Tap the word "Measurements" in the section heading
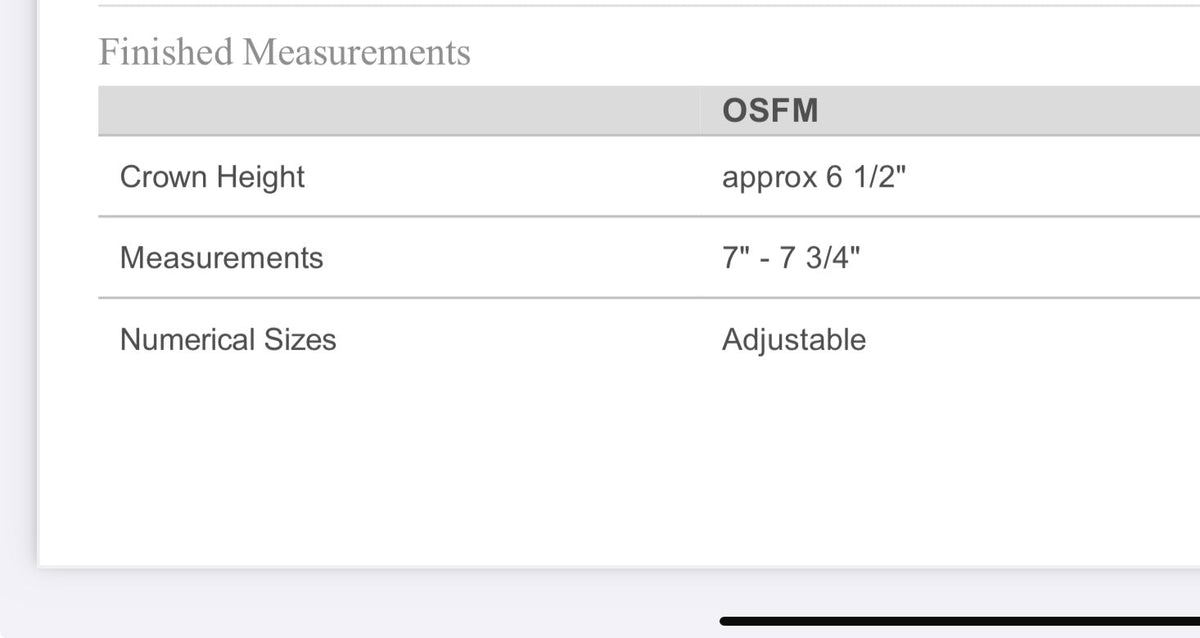This screenshot has width=1200, height=638. [x=357, y=52]
